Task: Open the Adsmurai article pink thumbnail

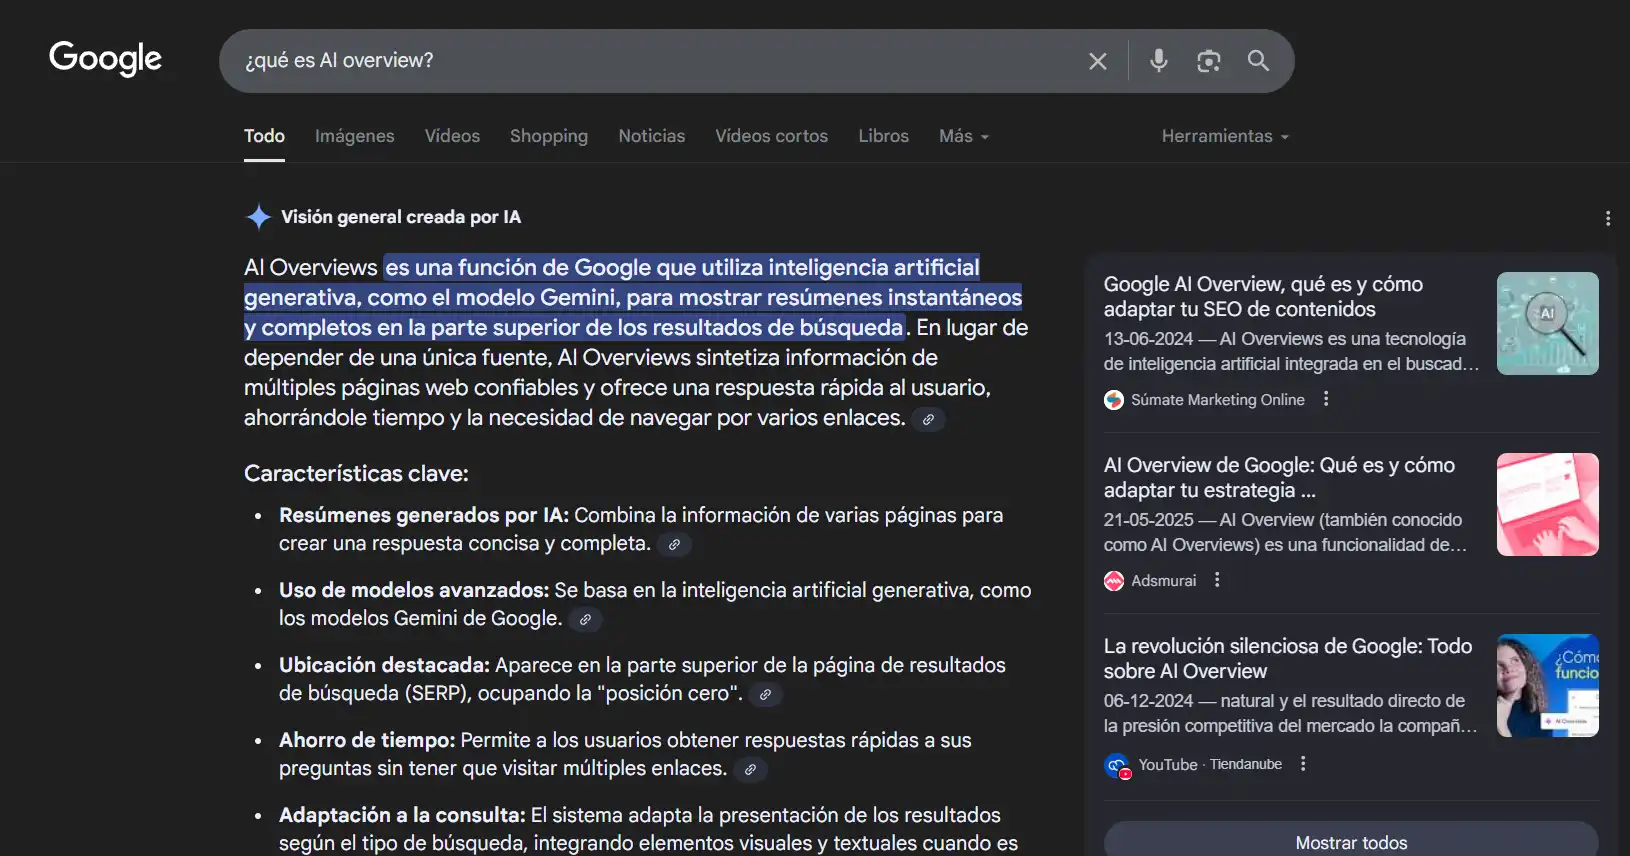Action: (x=1547, y=505)
